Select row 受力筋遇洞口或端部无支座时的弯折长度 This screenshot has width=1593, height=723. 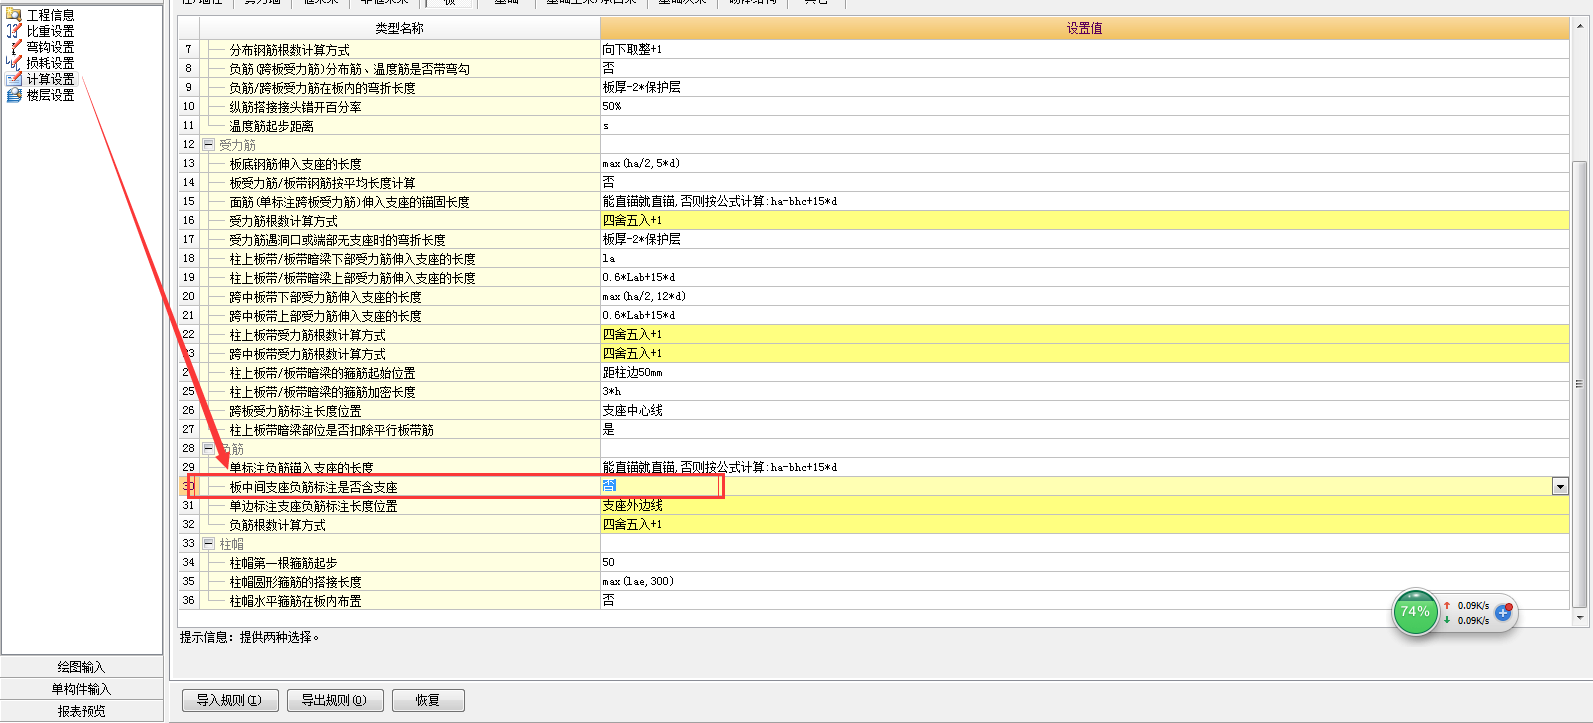pyautogui.click(x=337, y=239)
